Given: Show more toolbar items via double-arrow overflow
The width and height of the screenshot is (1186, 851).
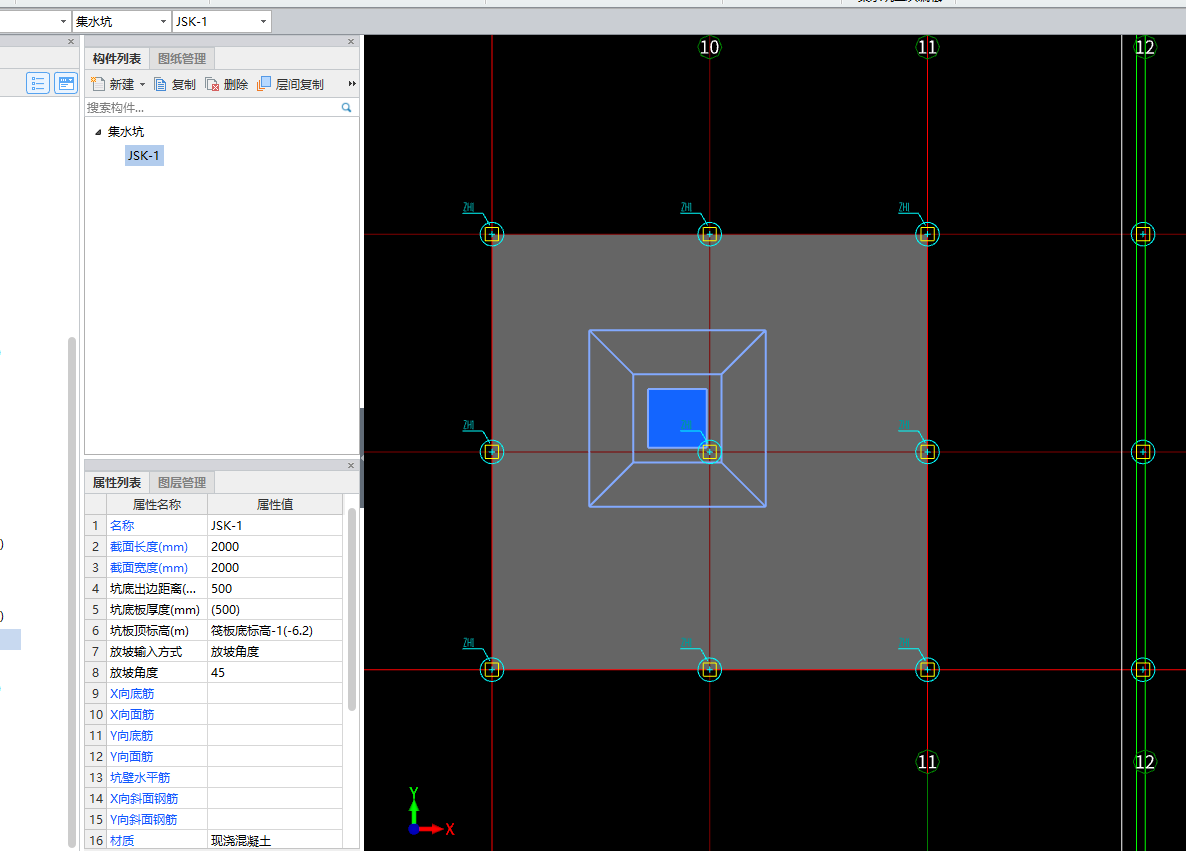Looking at the screenshot, I should click(x=351, y=85).
